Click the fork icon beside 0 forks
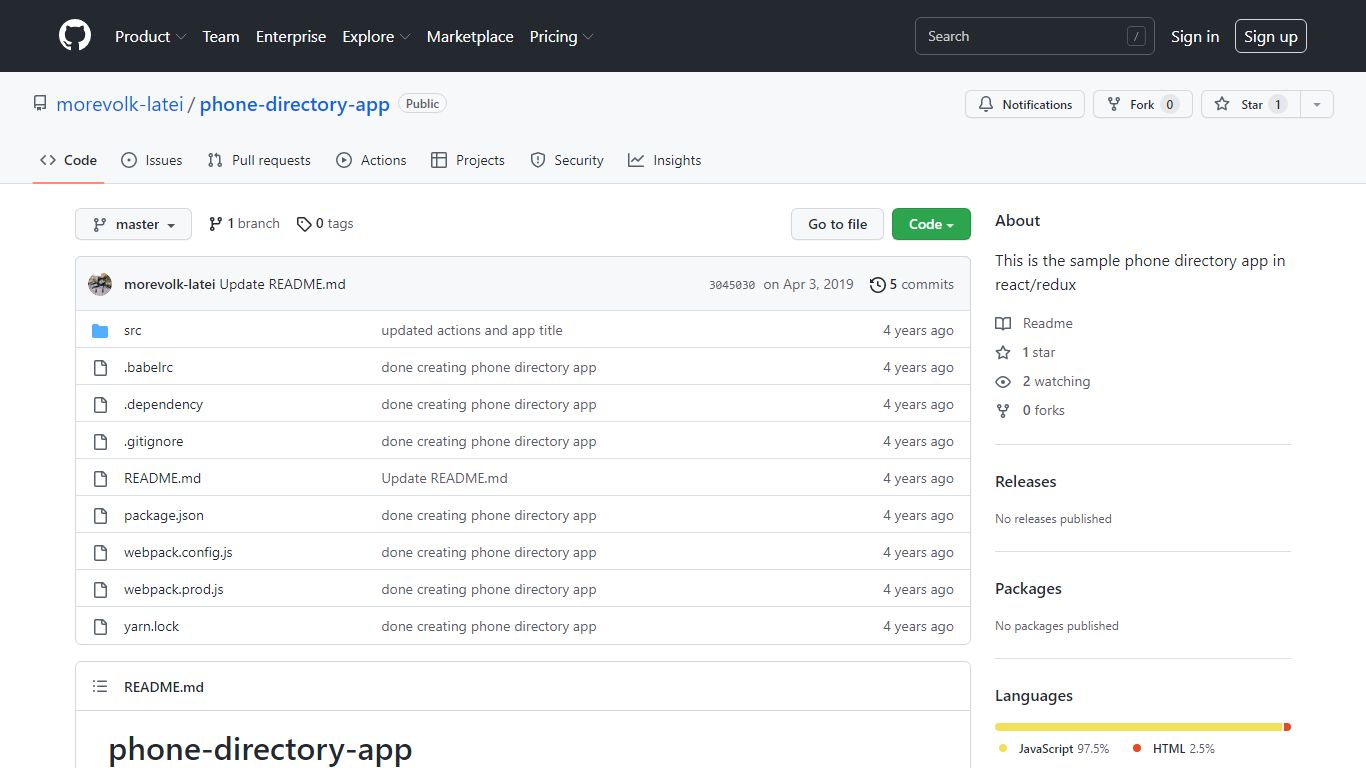Screen dimensions: 1366x768 1003,410
